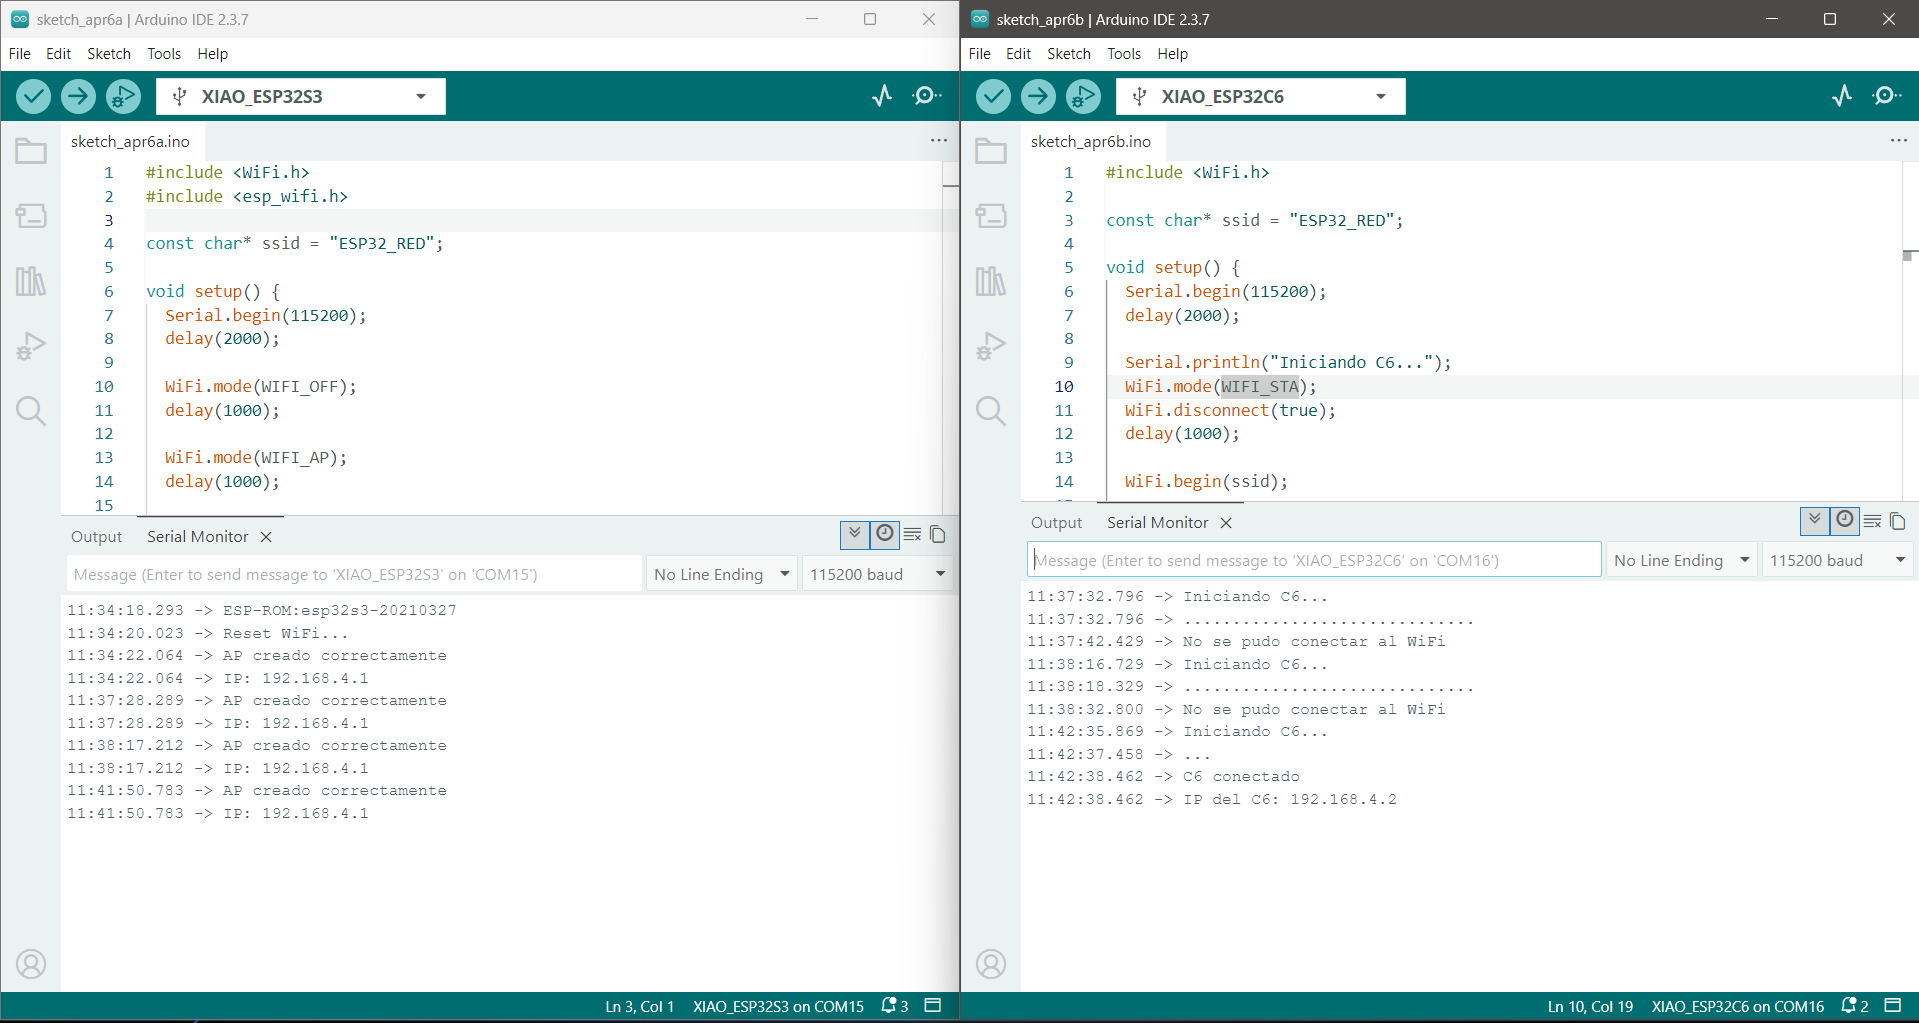Open Boards Manager in left window sidebar
The width and height of the screenshot is (1919, 1023).
pos(31,216)
